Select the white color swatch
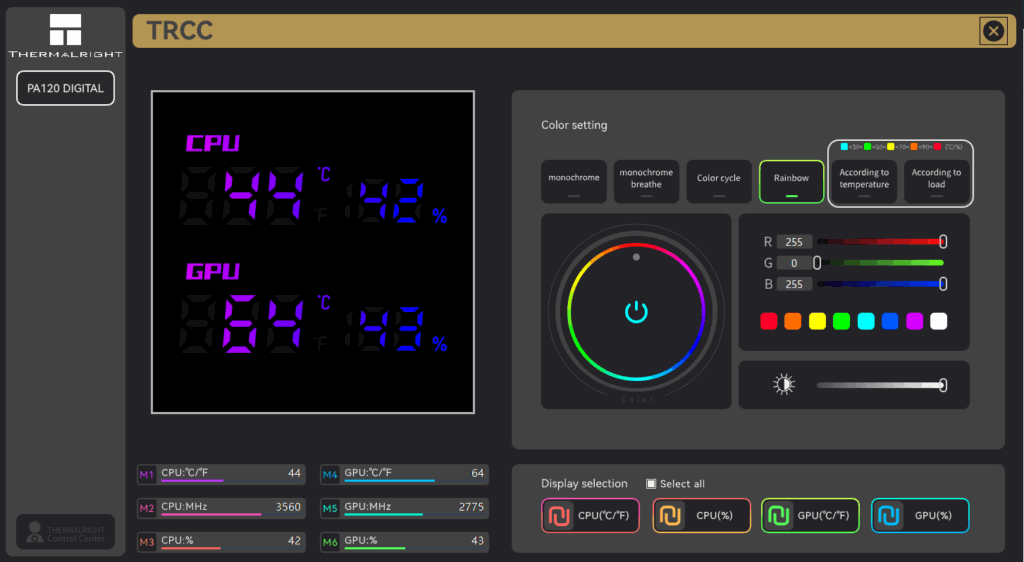1024x562 pixels. click(x=938, y=321)
